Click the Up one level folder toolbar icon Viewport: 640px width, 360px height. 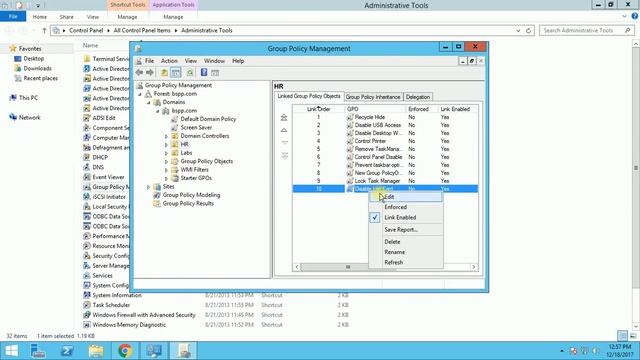coord(164,73)
